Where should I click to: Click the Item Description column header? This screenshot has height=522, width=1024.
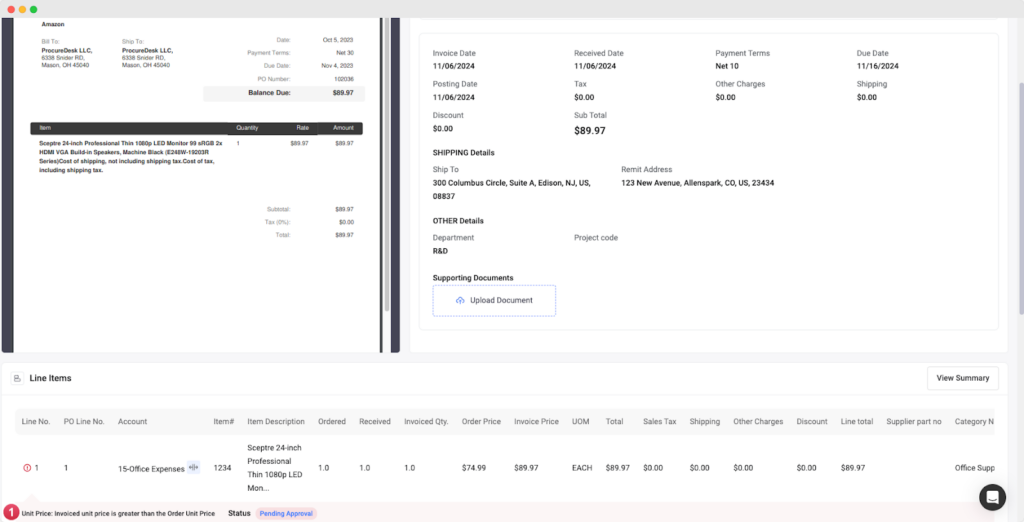tap(276, 421)
